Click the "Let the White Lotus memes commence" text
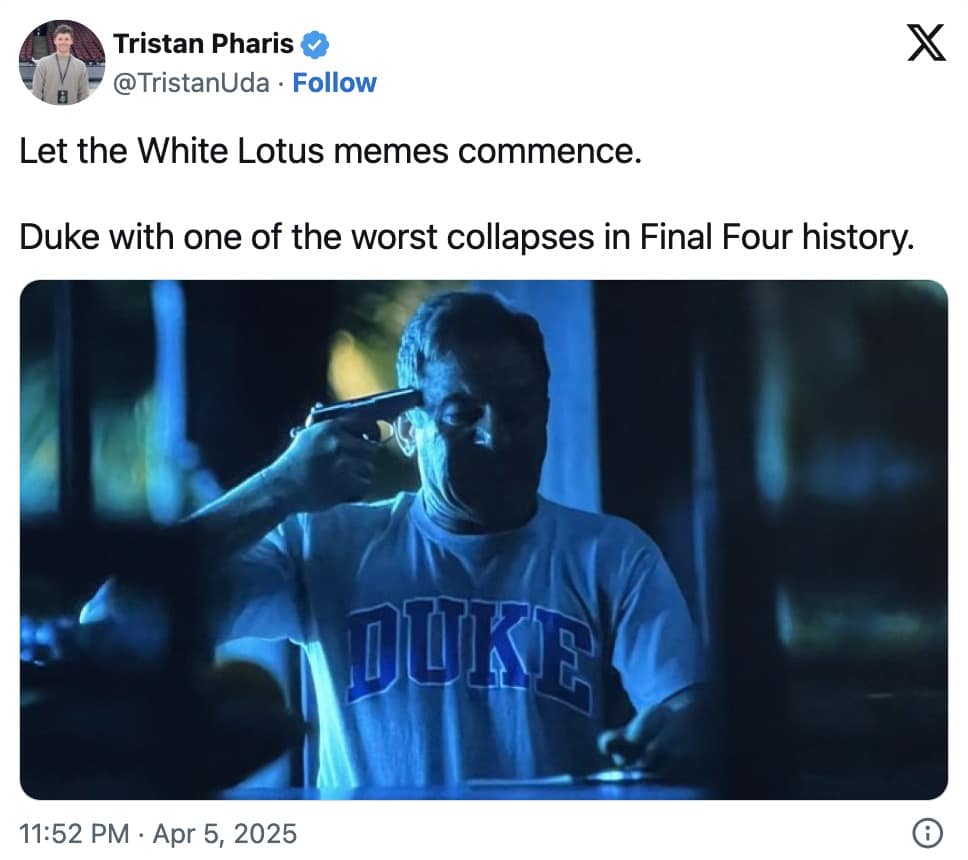The width and height of the screenshot is (968, 860). pos(331,151)
